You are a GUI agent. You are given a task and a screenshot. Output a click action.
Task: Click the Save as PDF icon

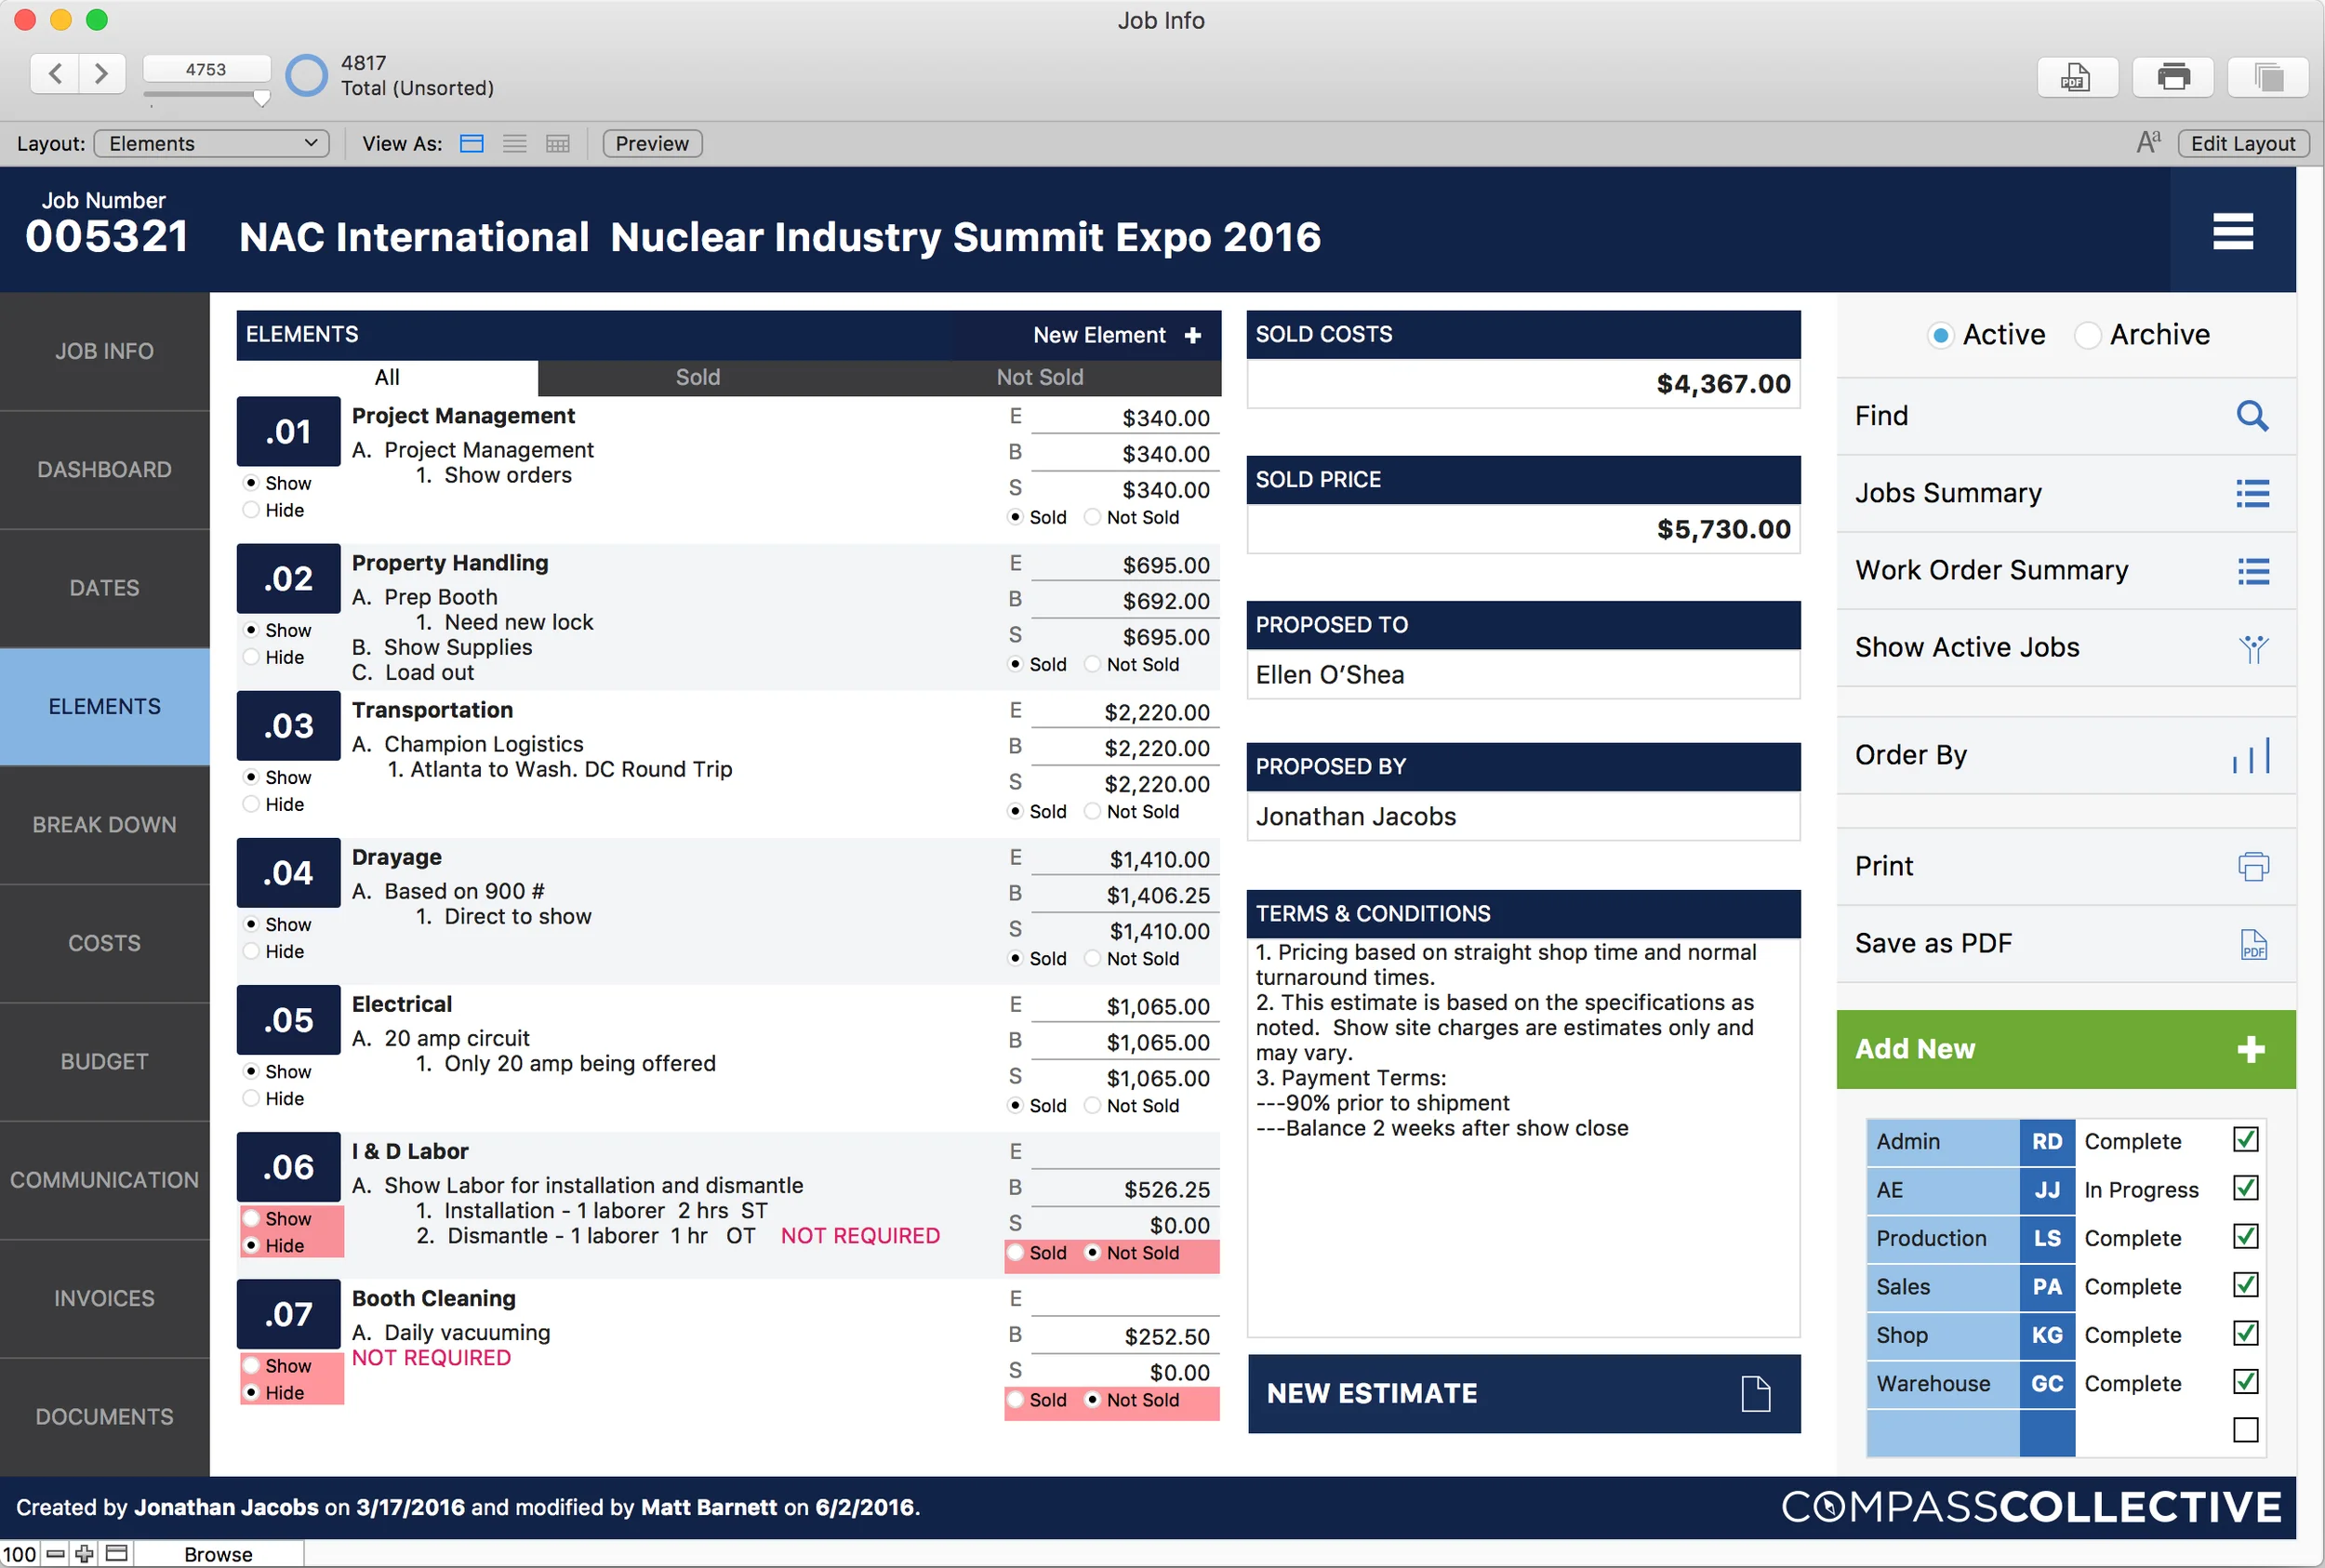(x=2252, y=944)
